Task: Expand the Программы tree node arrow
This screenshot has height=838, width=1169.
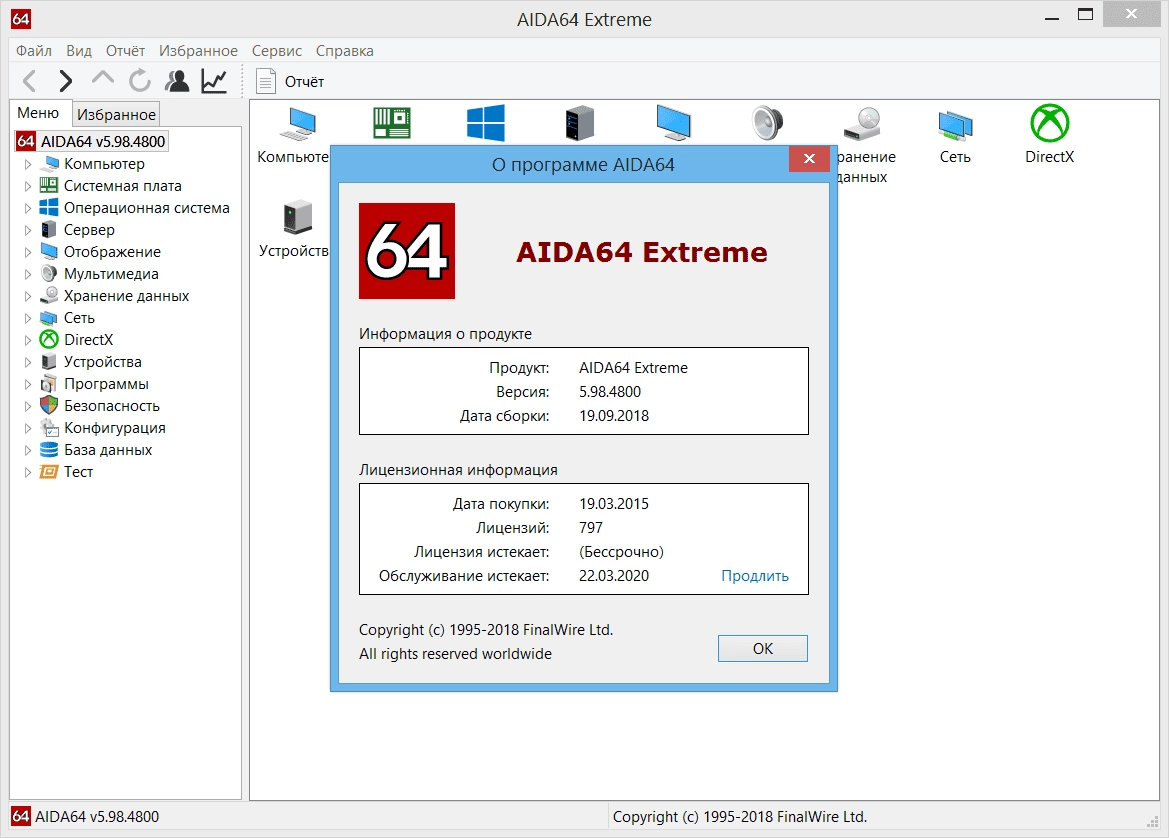Action: (28, 384)
